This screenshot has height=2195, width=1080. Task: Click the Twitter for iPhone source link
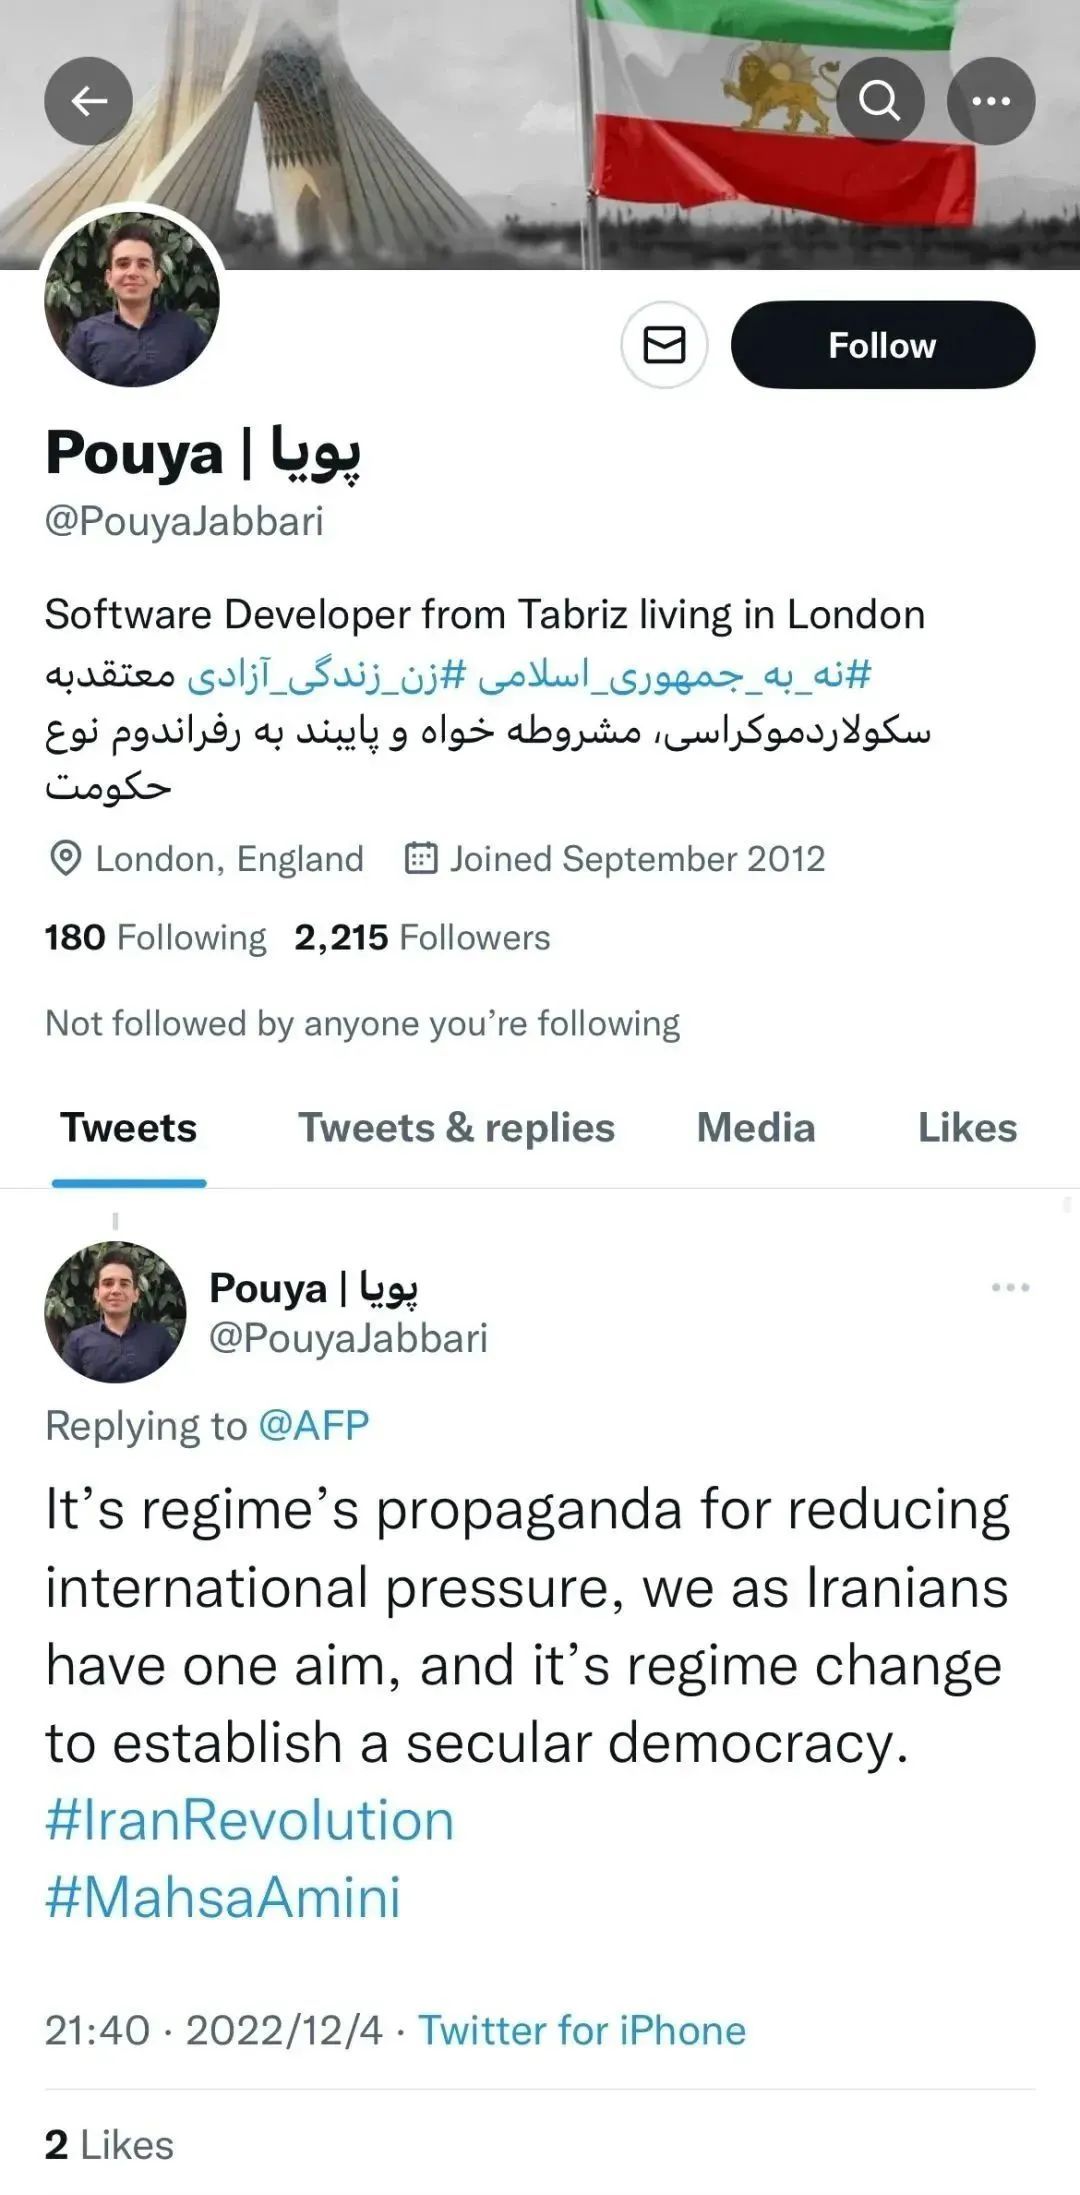point(582,2031)
